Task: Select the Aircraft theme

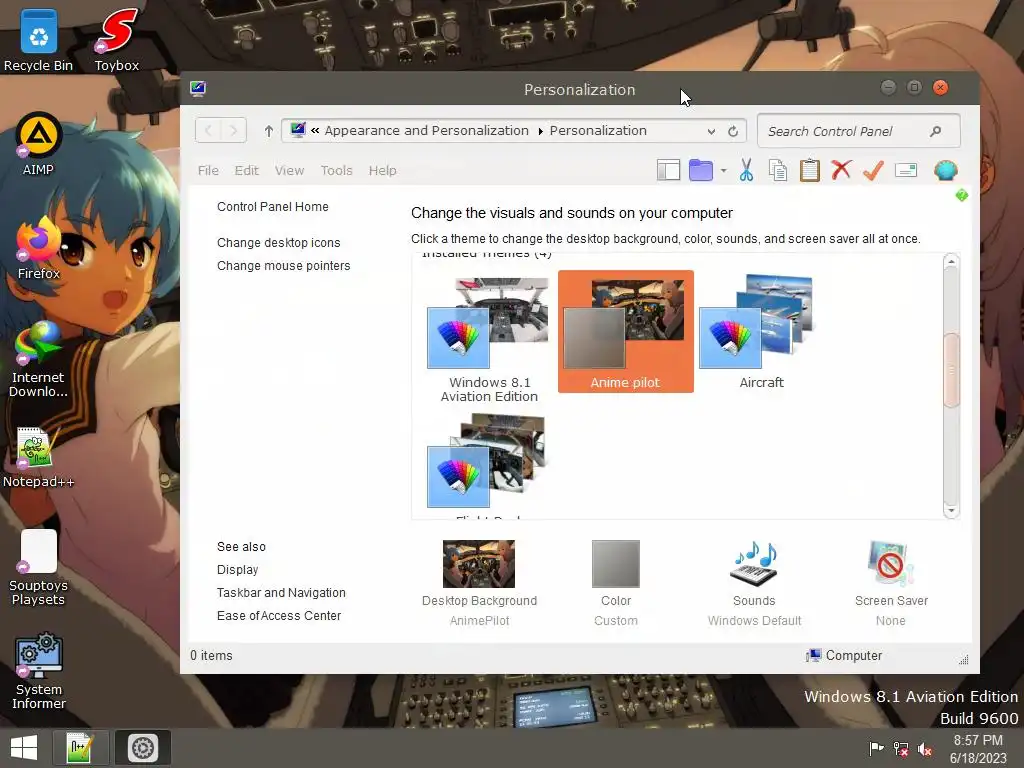Action: pyautogui.click(x=761, y=332)
